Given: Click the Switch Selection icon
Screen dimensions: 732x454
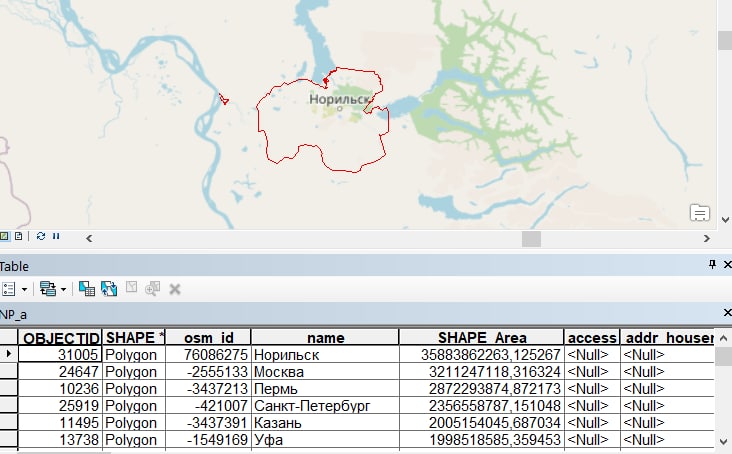Looking at the screenshot, I should click(109, 289).
